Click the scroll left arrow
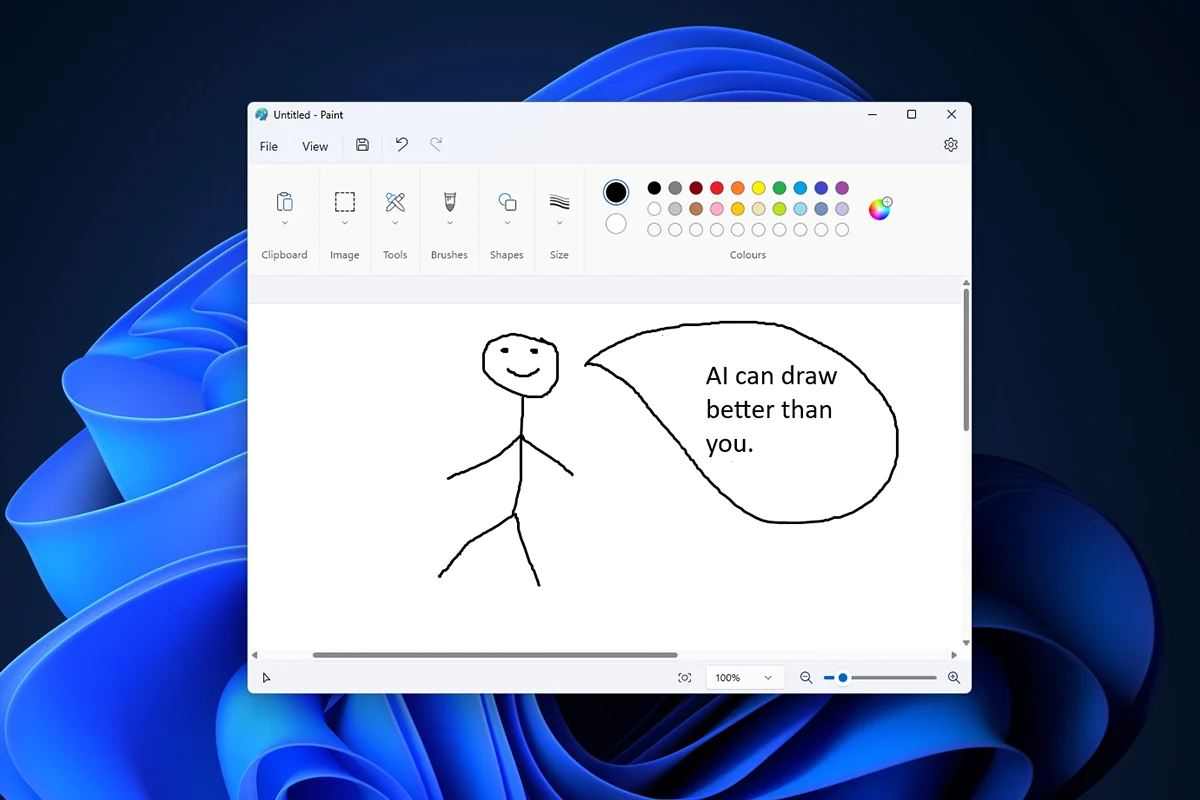The width and height of the screenshot is (1200, 800). (x=254, y=655)
